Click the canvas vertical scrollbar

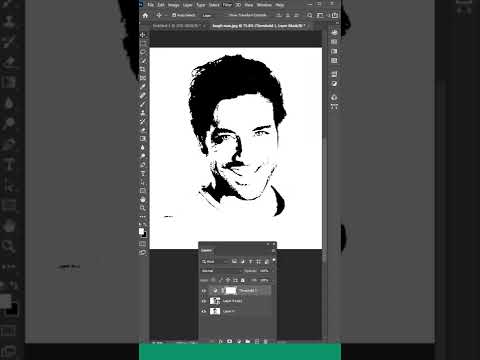click(324, 200)
